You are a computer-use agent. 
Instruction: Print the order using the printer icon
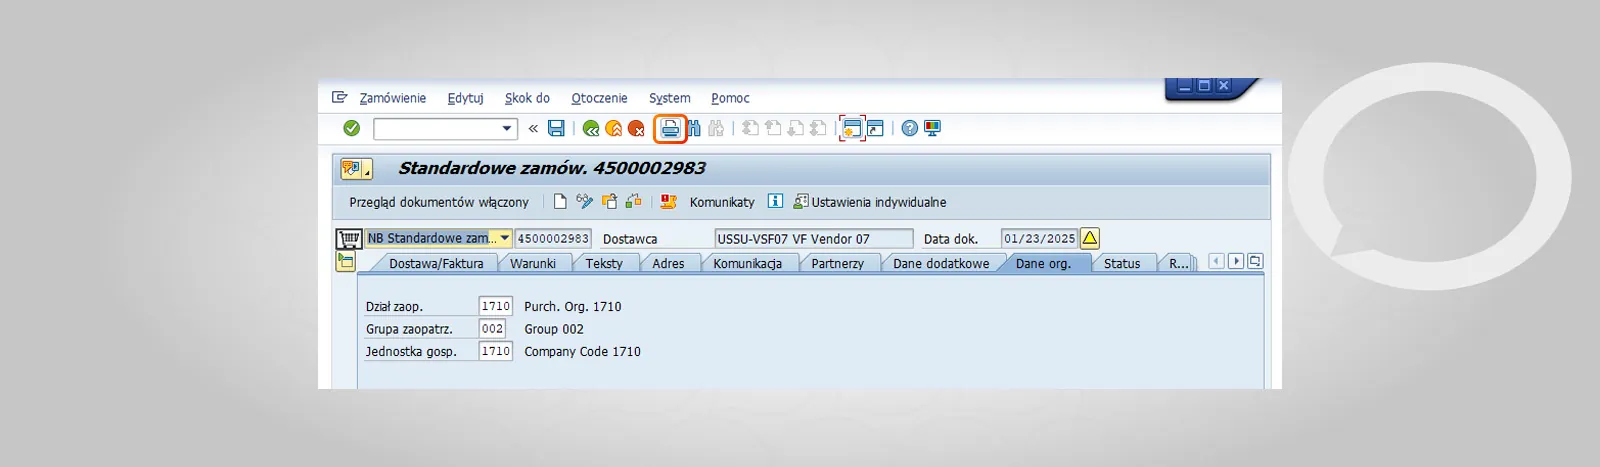pos(670,128)
